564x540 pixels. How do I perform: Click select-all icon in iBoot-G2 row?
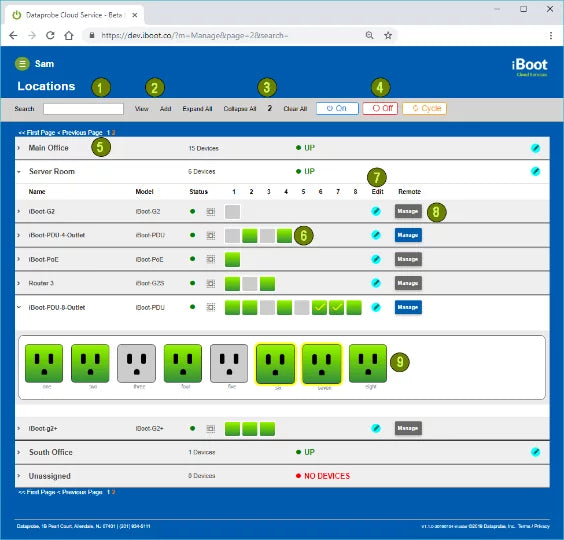coord(211,212)
